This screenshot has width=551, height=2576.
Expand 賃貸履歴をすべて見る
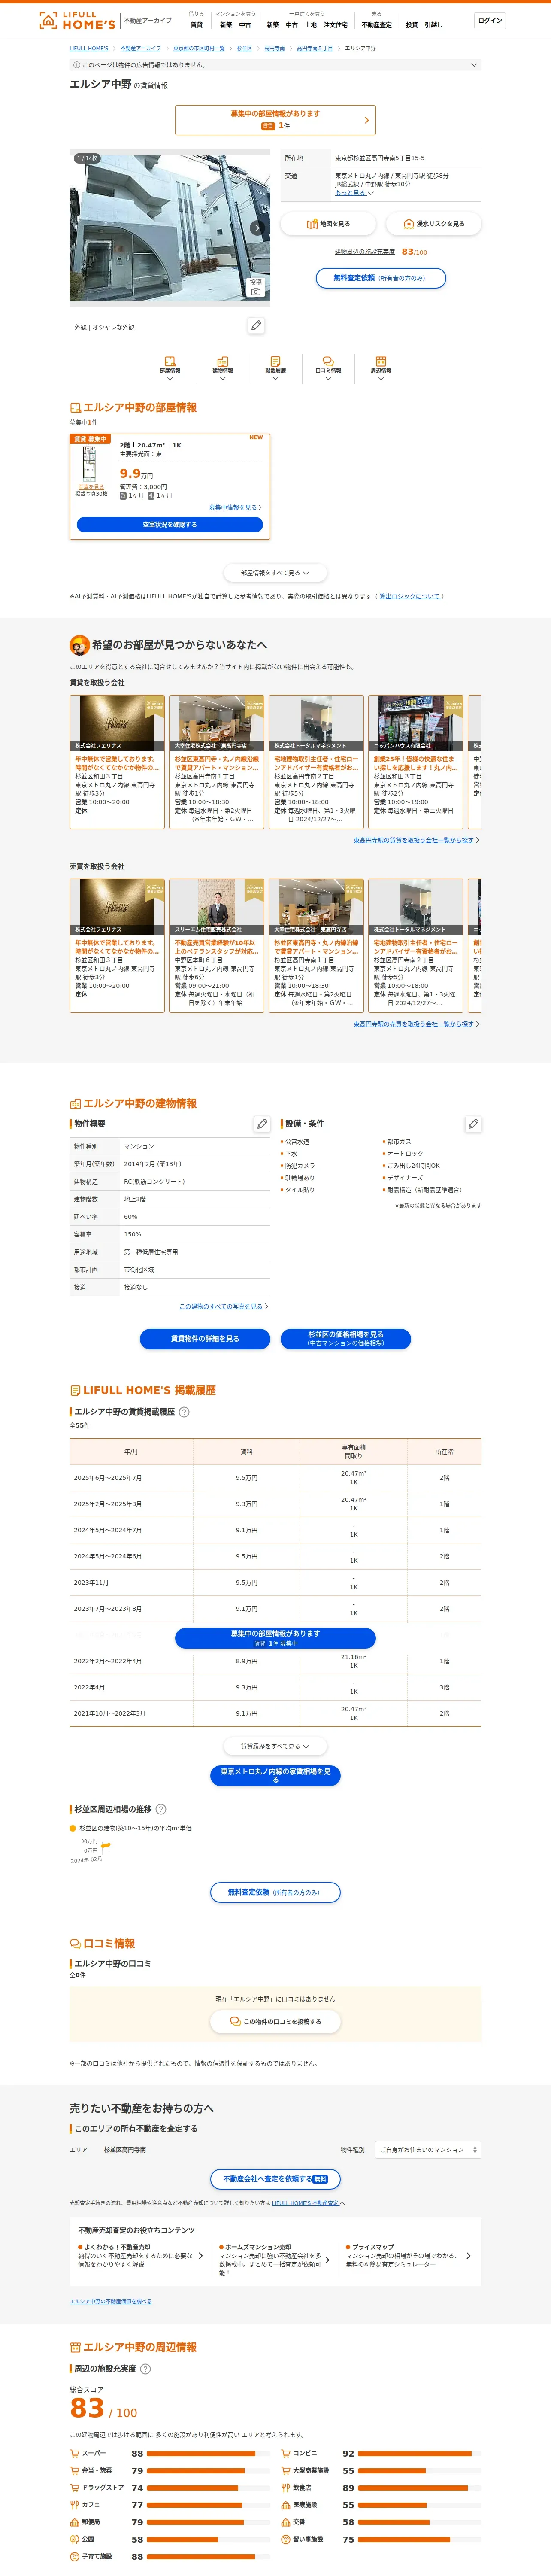click(x=275, y=1746)
